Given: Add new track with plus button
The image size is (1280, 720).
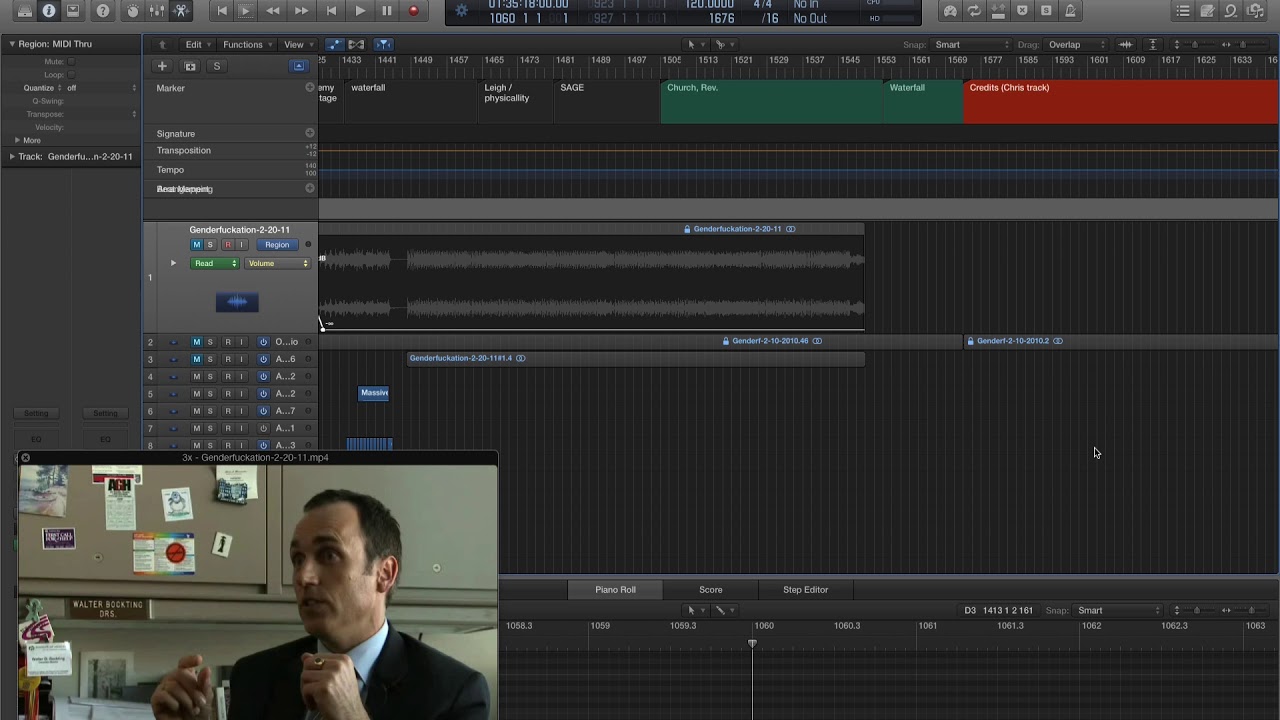Looking at the screenshot, I should point(162,66).
